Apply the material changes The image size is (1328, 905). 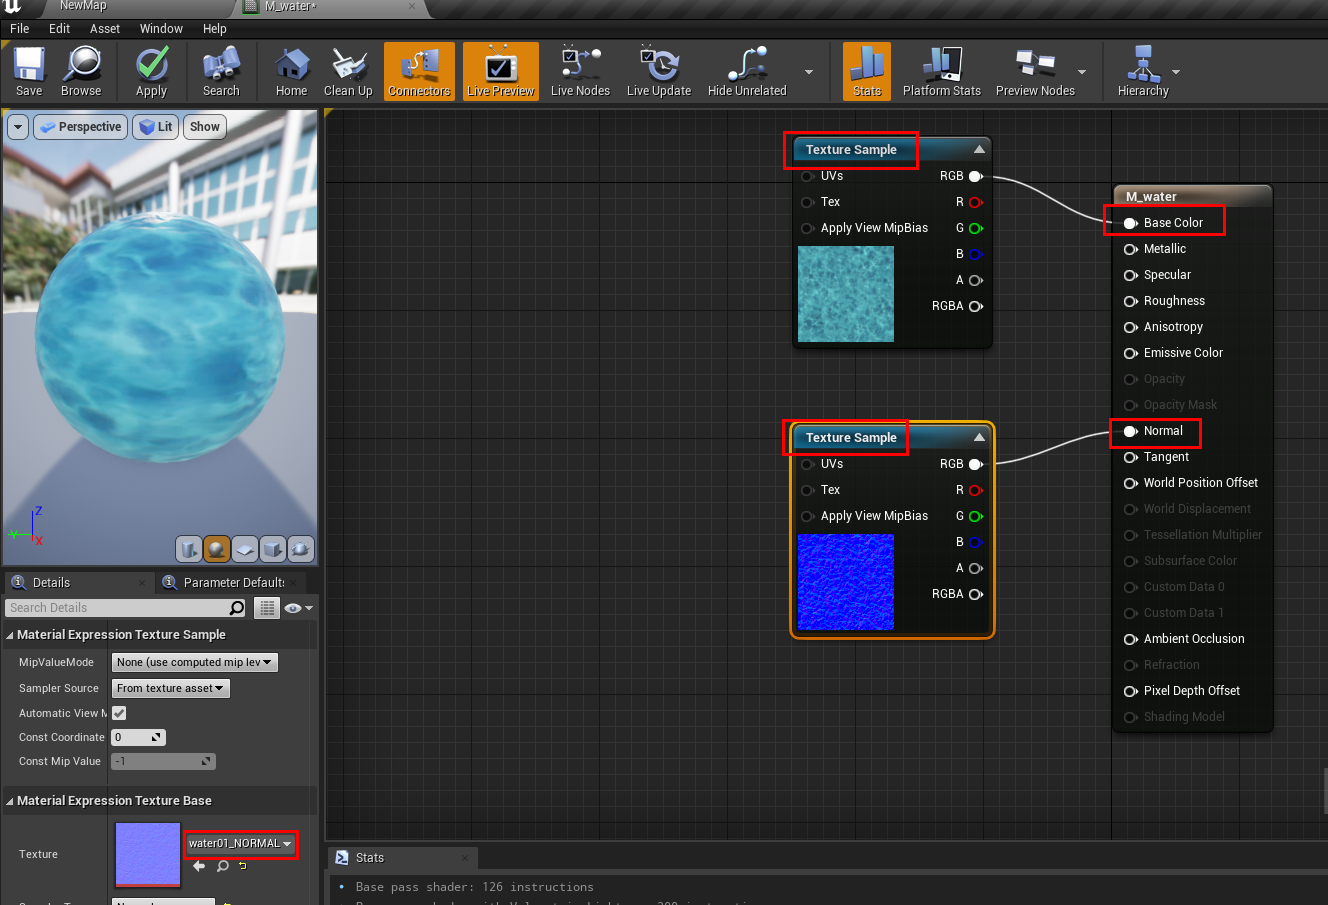tap(152, 72)
